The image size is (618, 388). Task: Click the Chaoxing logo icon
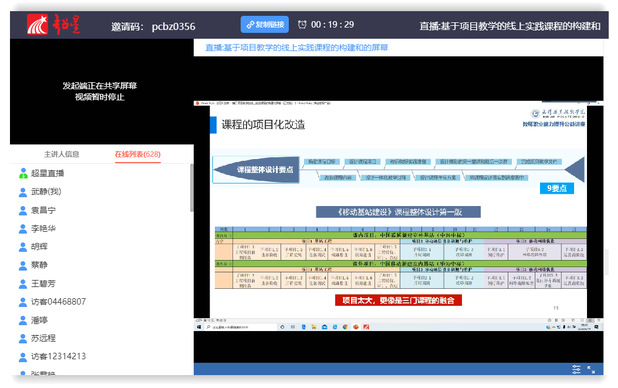37,24
